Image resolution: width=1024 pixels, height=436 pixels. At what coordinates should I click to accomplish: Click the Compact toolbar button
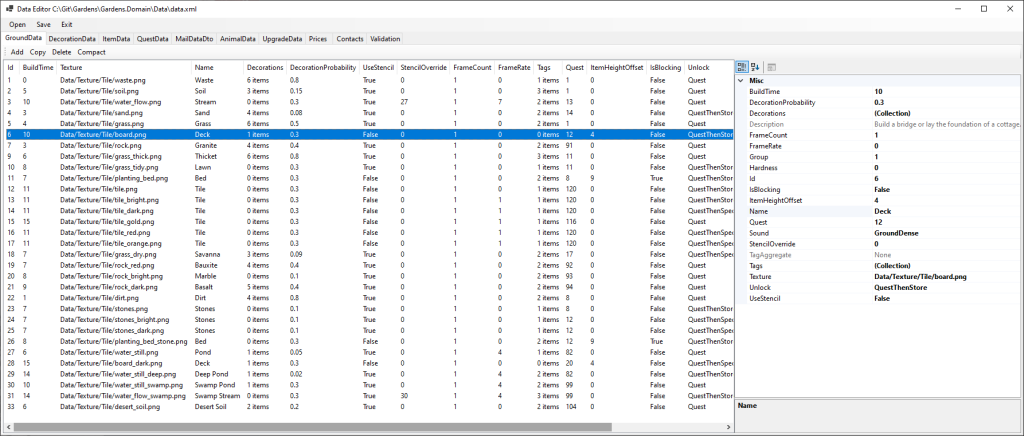coord(91,52)
